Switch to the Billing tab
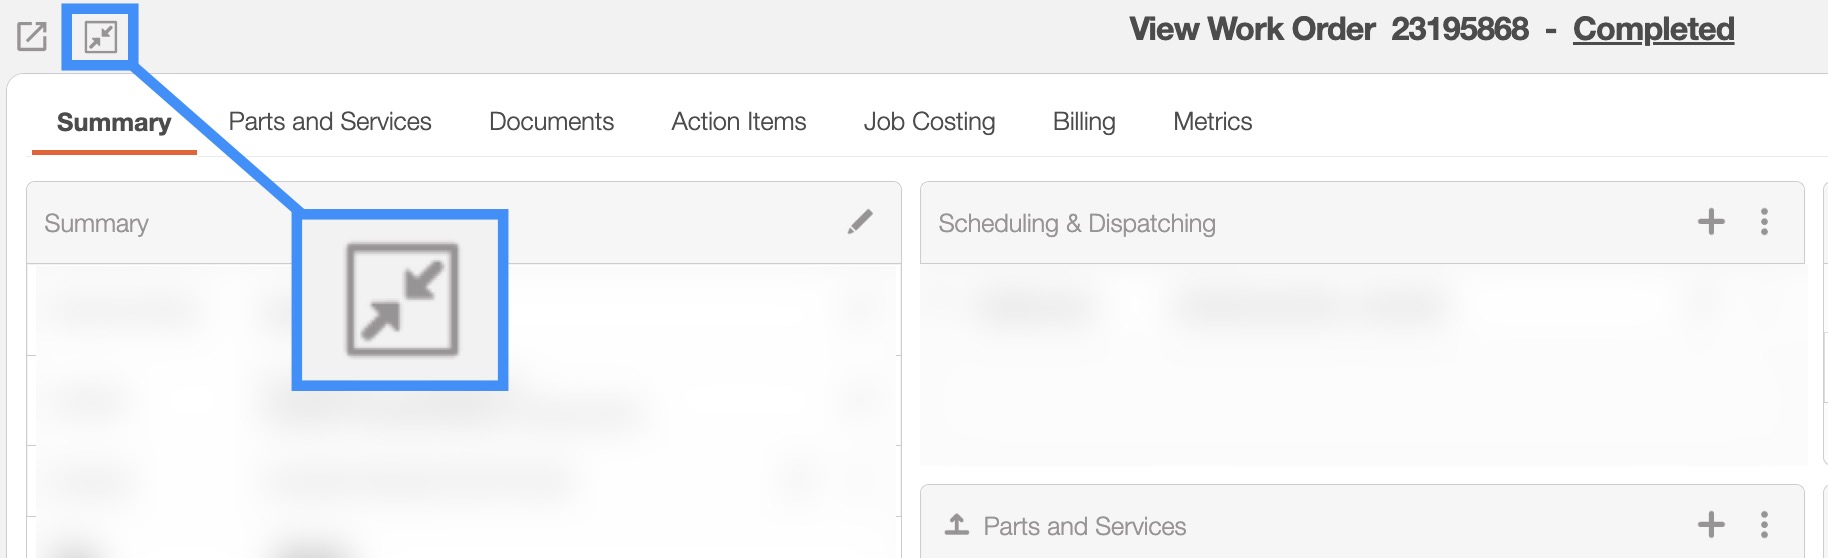 pyautogui.click(x=1084, y=122)
